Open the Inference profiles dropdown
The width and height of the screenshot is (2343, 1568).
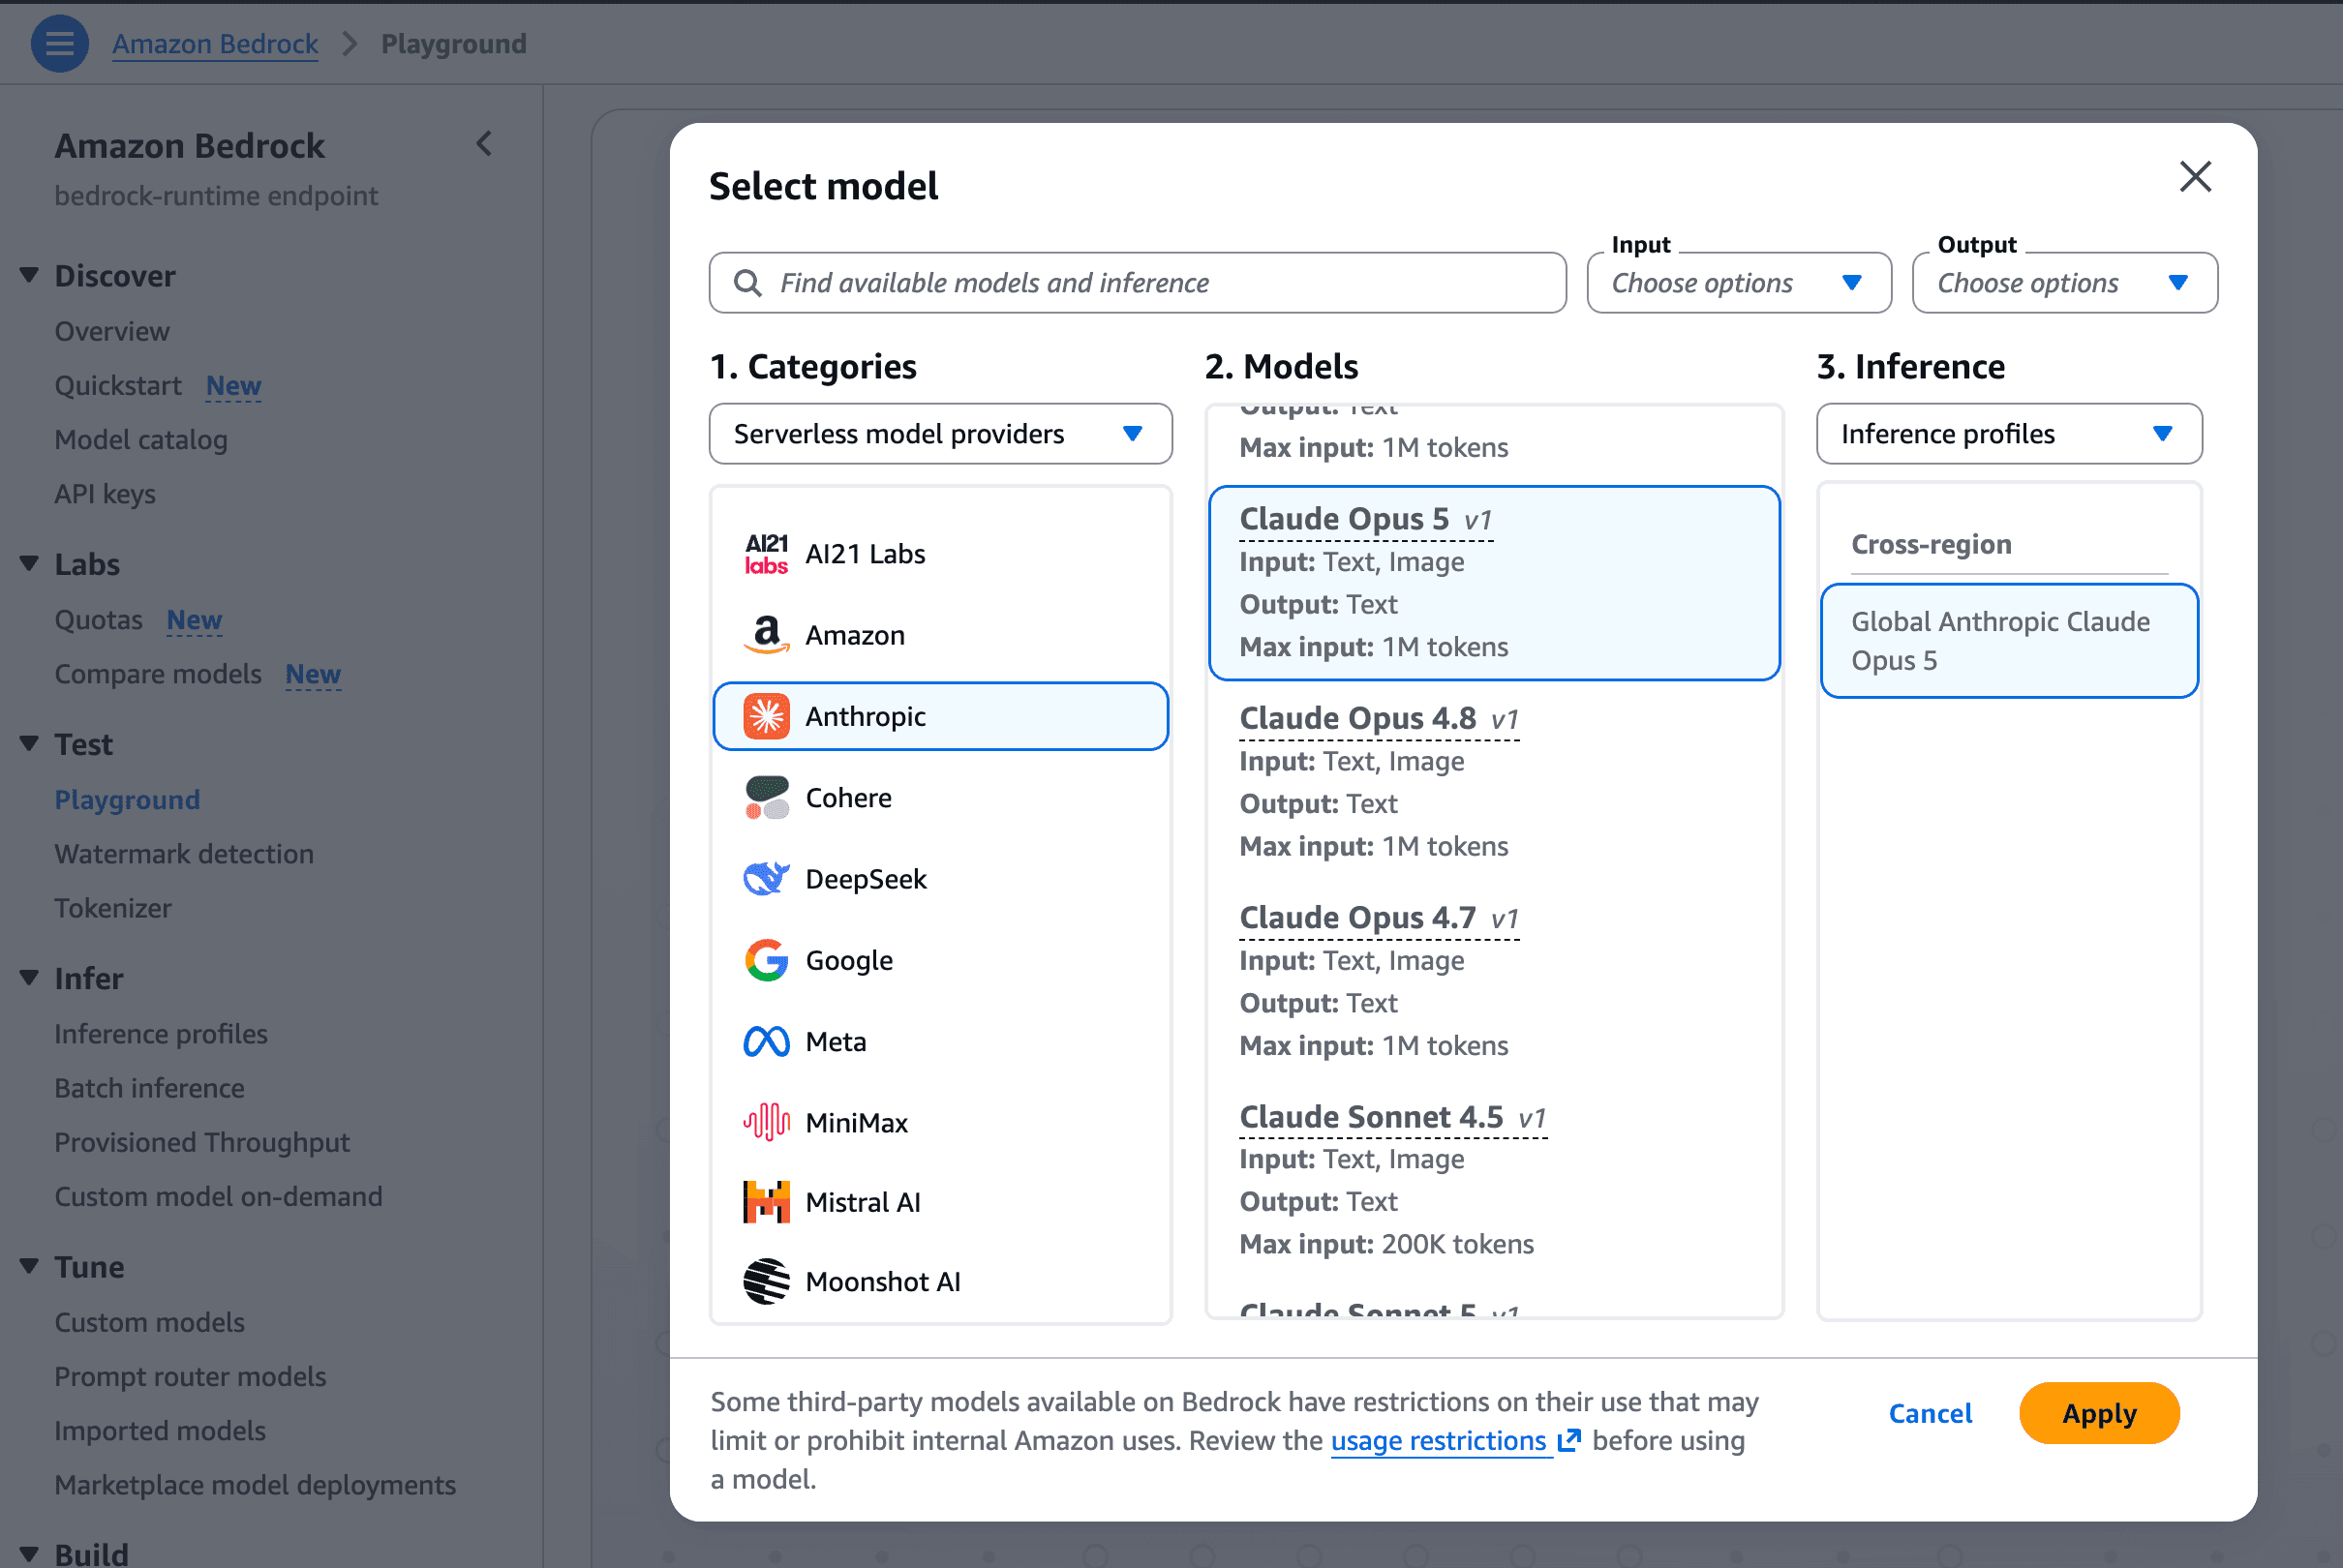click(x=2009, y=434)
